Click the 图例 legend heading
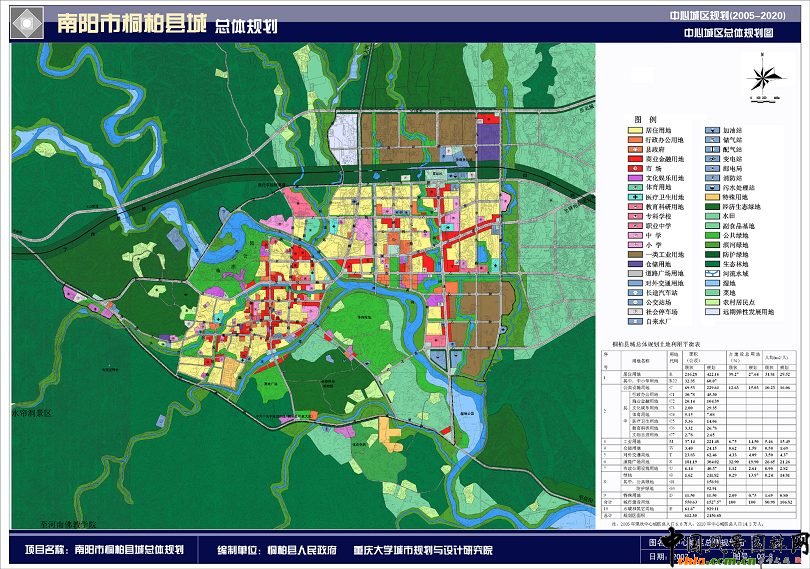Screen dimensions: 810x569 pyautogui.click(x=645, y=117)
